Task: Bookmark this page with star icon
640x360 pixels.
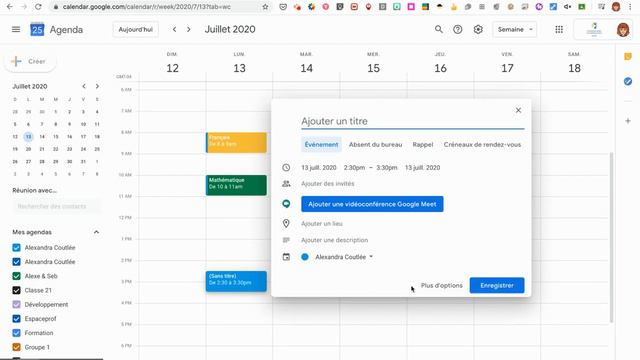Action: tap(265, 7)
